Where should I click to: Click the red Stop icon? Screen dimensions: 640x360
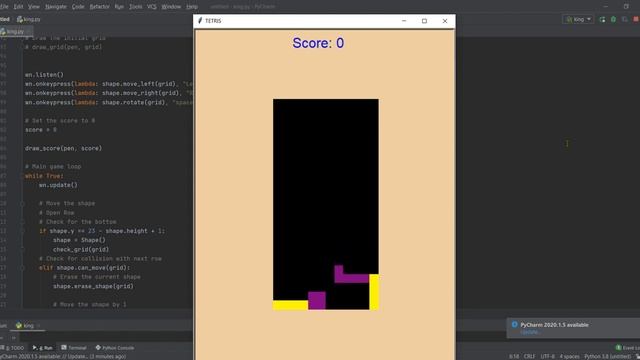point(636,19)
